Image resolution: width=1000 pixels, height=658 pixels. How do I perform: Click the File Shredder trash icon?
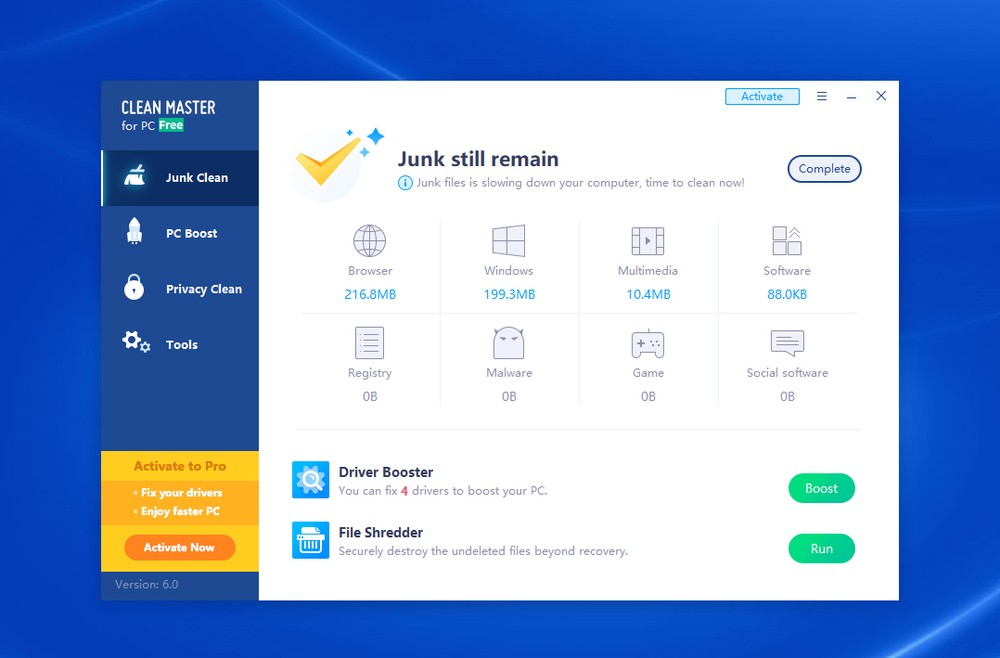point(310,541)
